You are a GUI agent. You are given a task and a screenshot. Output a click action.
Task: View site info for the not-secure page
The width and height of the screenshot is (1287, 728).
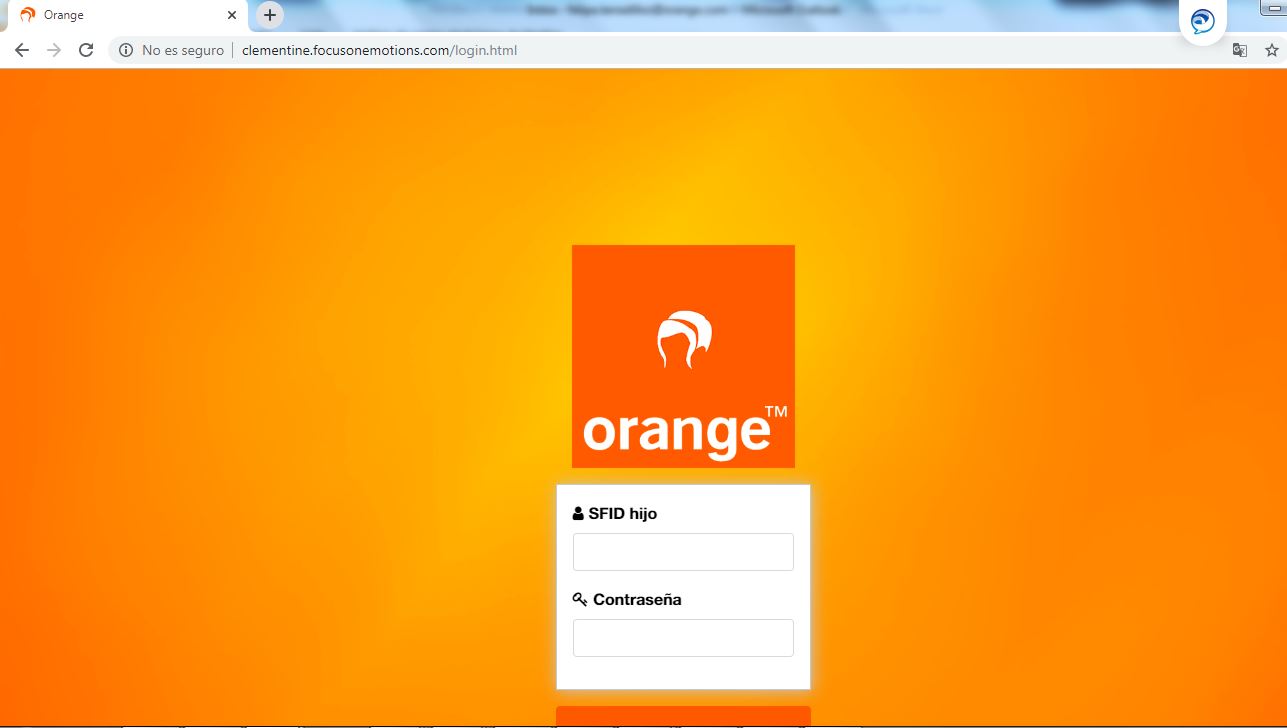[x=126, y=50]
